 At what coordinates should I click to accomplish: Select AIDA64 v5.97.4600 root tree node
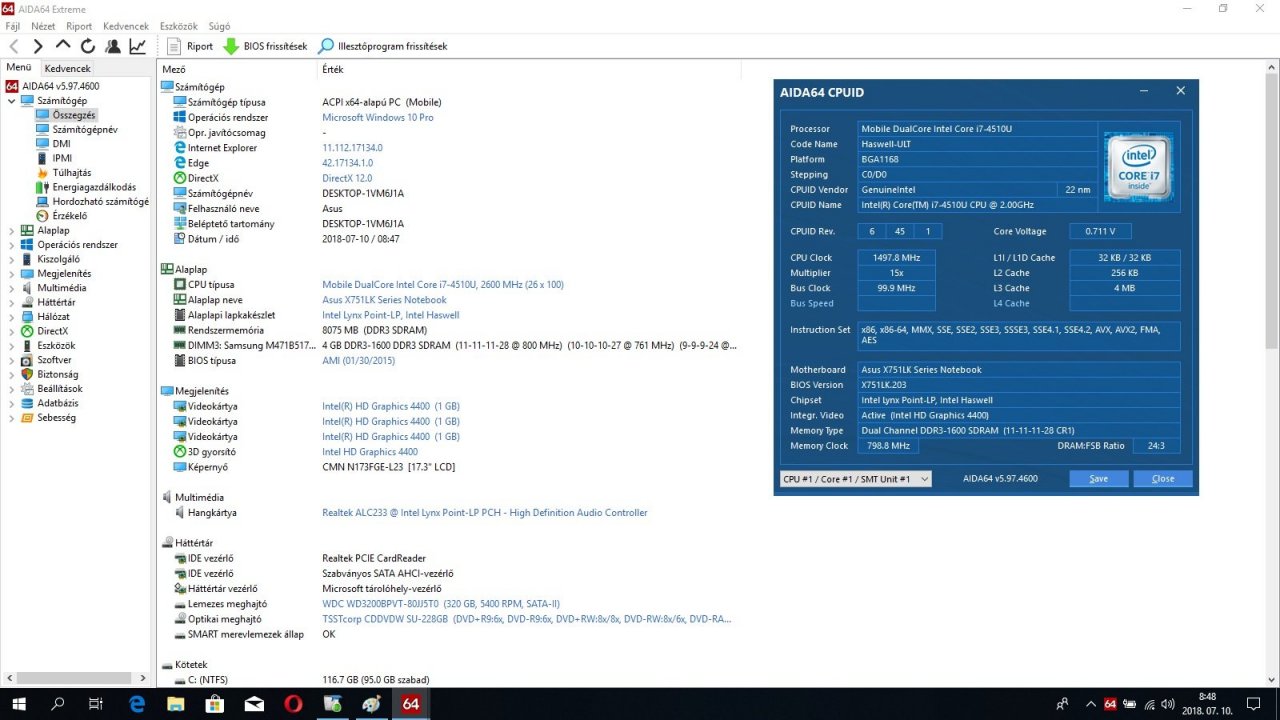[52, 86]
